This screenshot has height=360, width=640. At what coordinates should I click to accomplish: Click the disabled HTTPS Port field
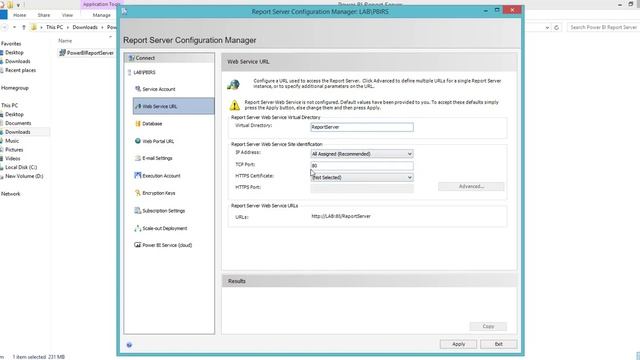pyautogui.click(x=362, y=188)
